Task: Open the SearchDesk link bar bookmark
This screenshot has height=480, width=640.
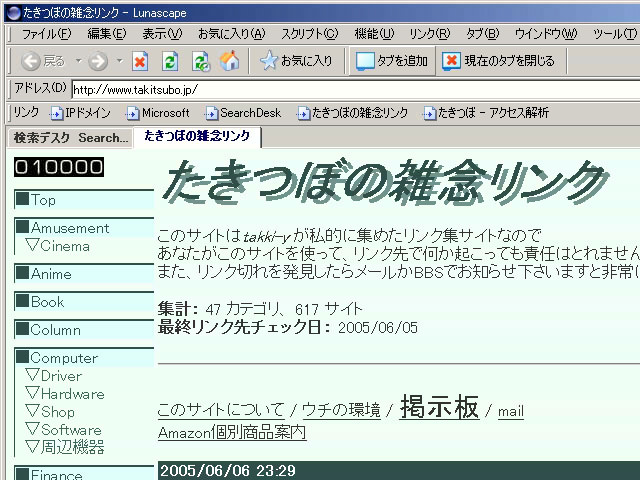Action: pos(243,113)
